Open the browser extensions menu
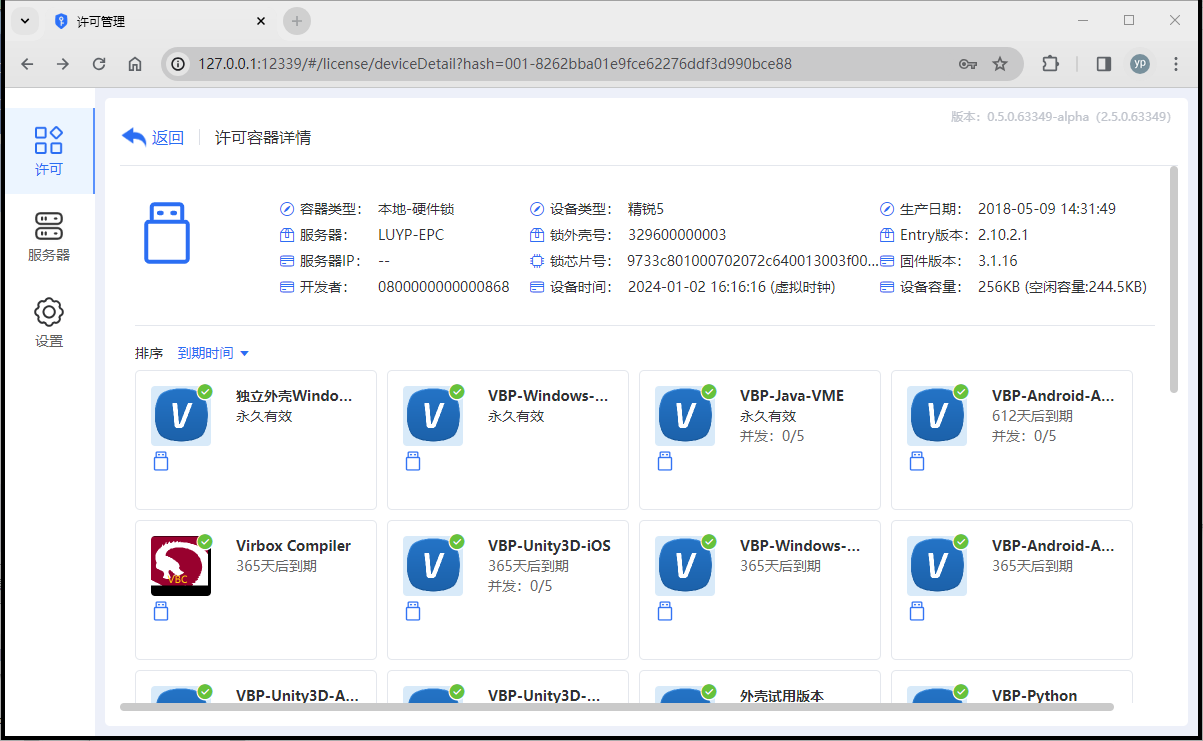 coord(1050,64)
